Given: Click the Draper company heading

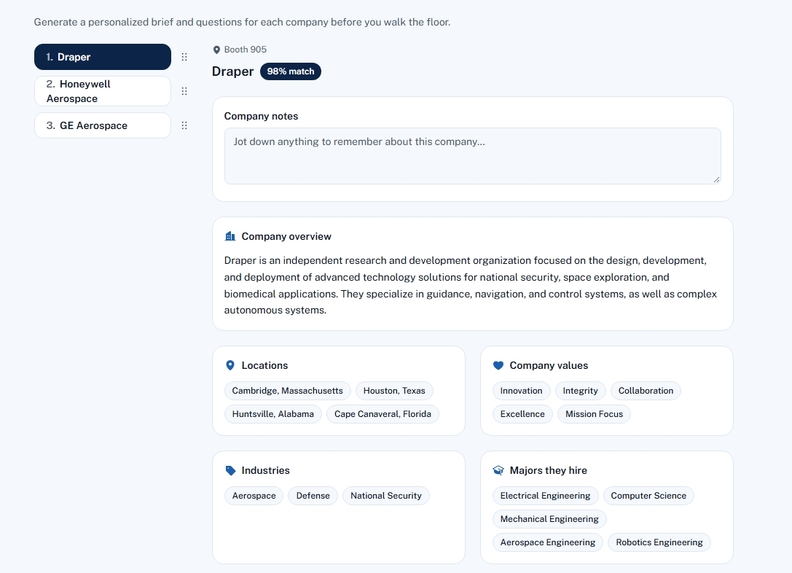Looking at the screenshot, I should point(233,71).
